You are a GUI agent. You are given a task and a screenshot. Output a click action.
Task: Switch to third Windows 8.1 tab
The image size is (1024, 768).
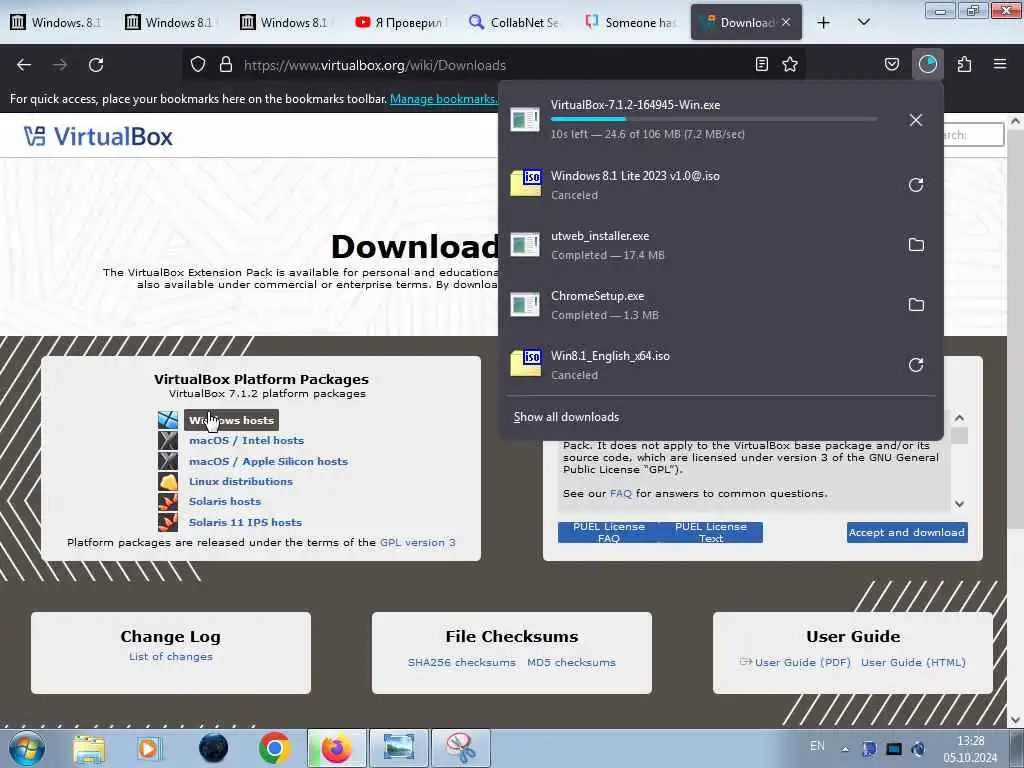click(x=285, y=23)
